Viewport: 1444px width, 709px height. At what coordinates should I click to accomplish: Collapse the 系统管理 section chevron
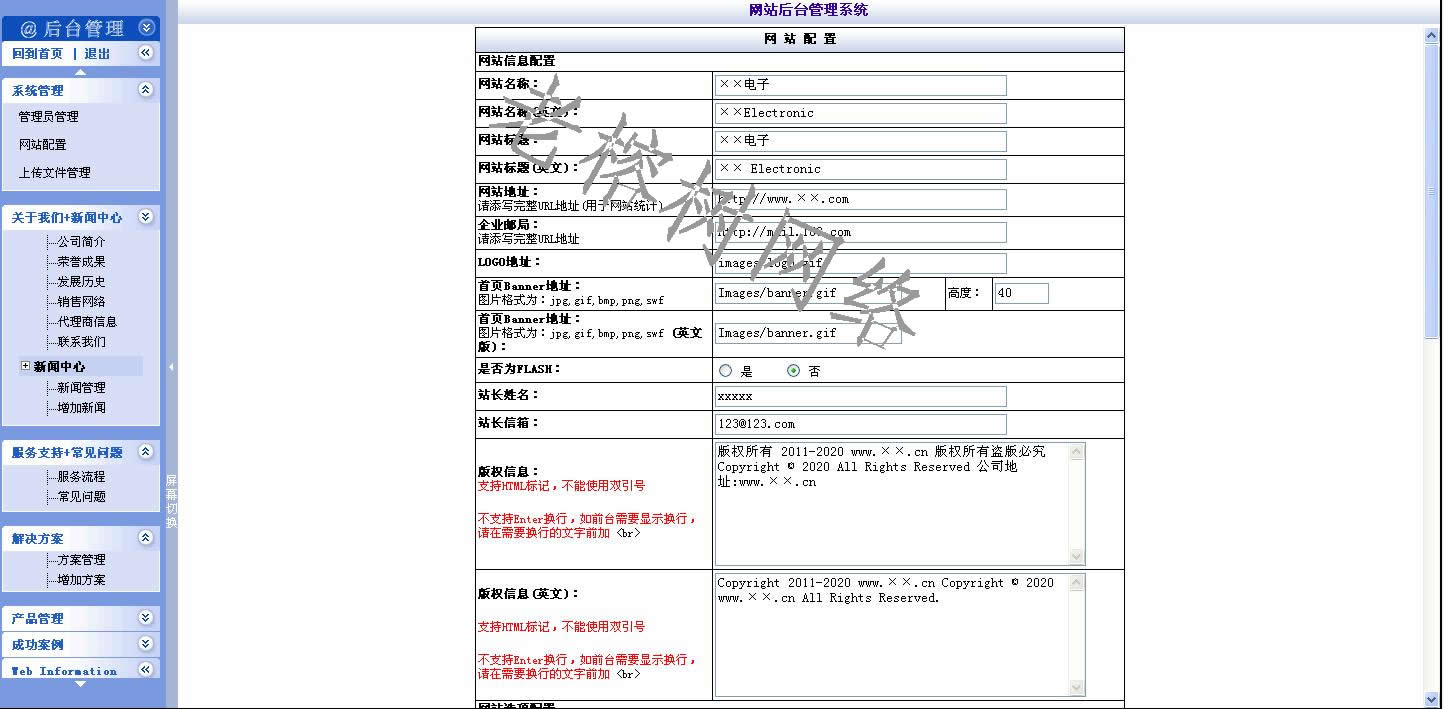pyautogui.click(x=146, y=90)
